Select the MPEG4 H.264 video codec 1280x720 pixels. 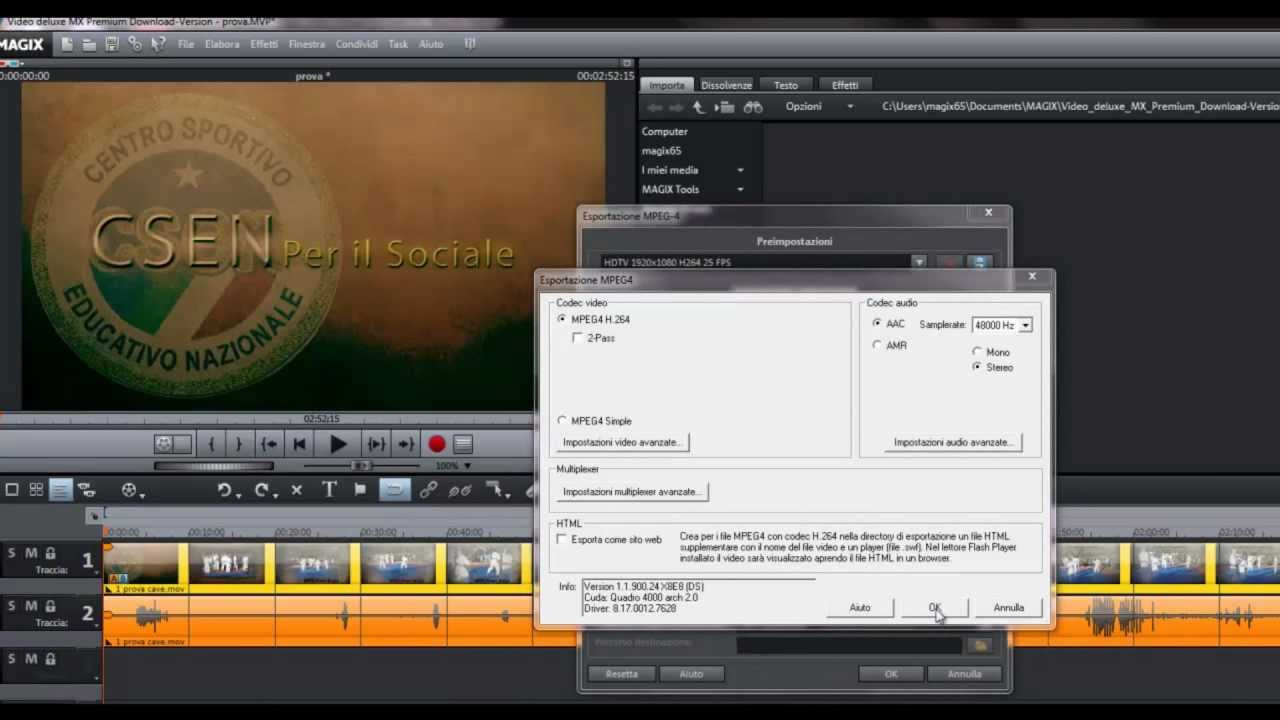(562, 319)
